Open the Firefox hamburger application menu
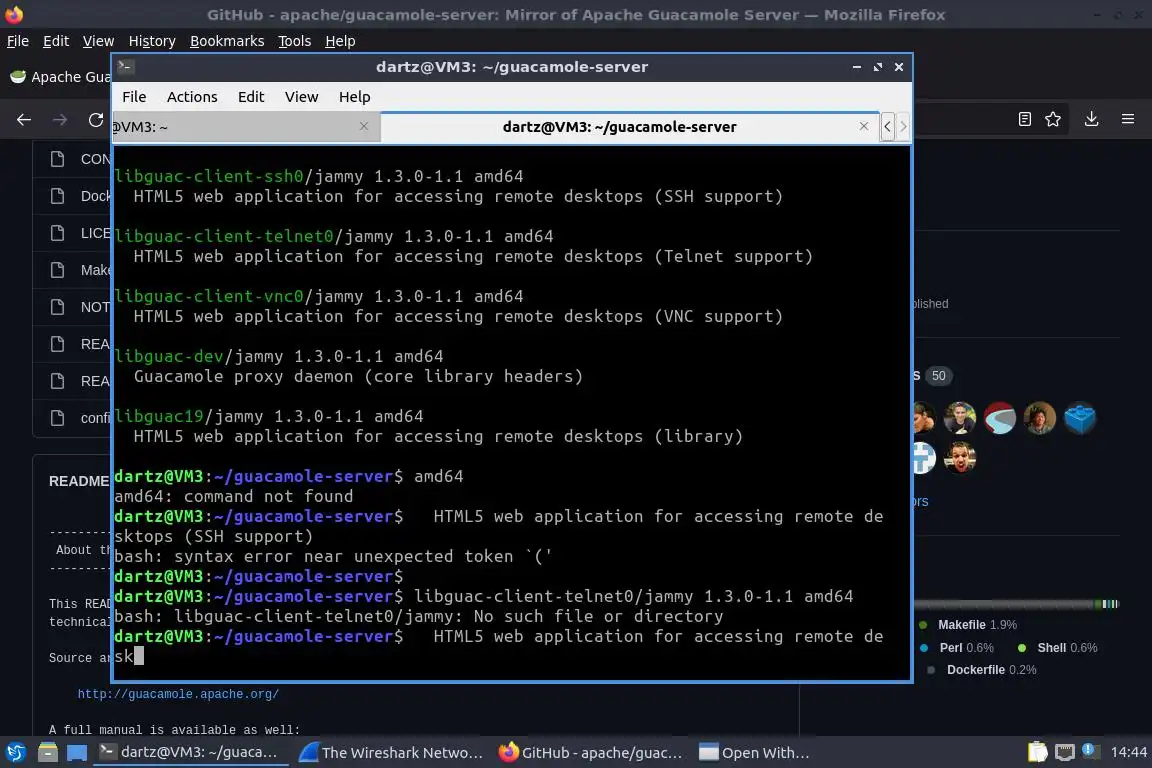1152x768 pixels. coord(1128,119)
